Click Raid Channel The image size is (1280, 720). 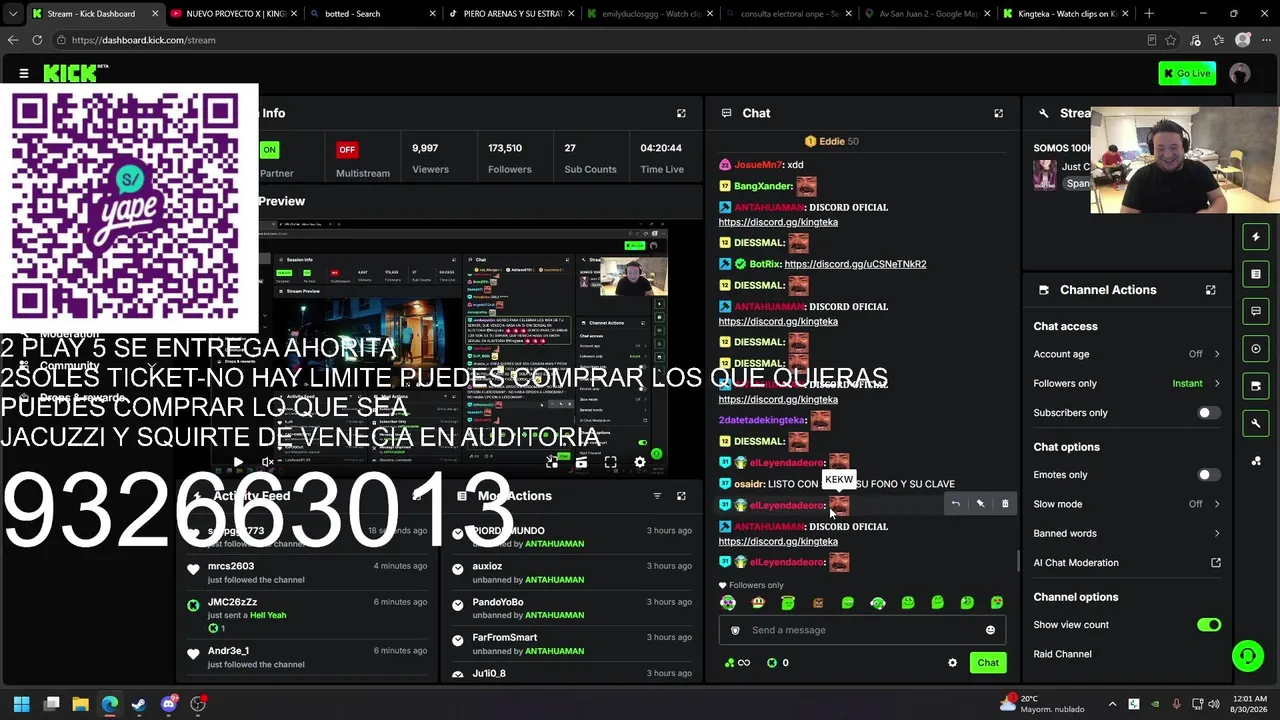pyautogui.click(x=1062, y=654)
